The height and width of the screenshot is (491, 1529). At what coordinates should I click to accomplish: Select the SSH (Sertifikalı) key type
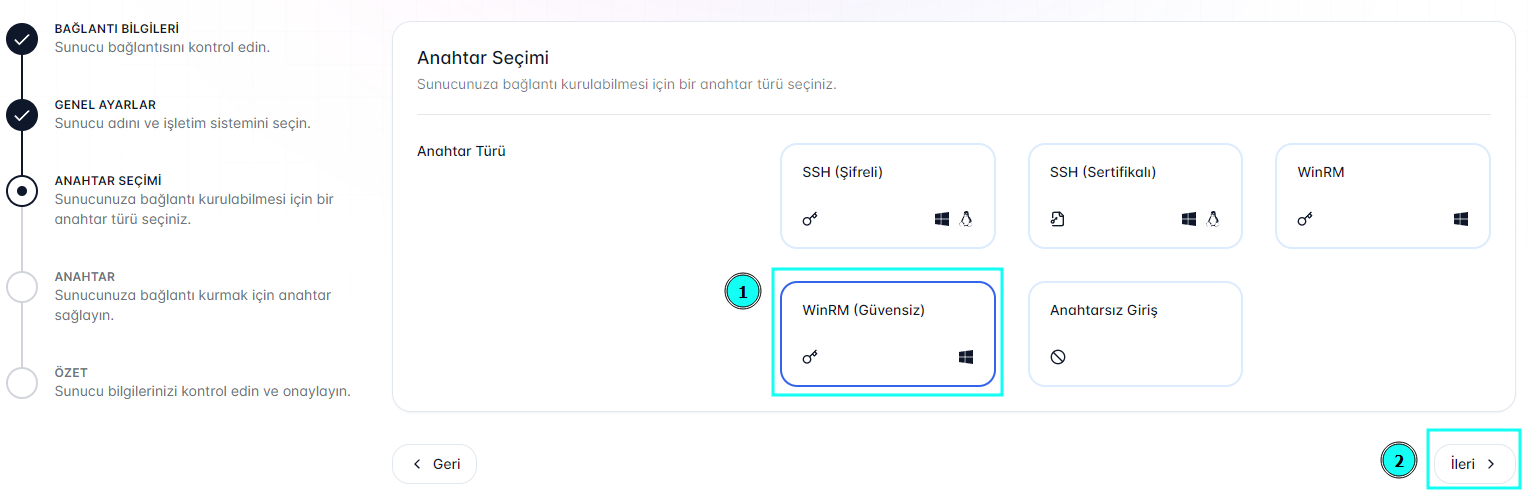[1135, 195]
